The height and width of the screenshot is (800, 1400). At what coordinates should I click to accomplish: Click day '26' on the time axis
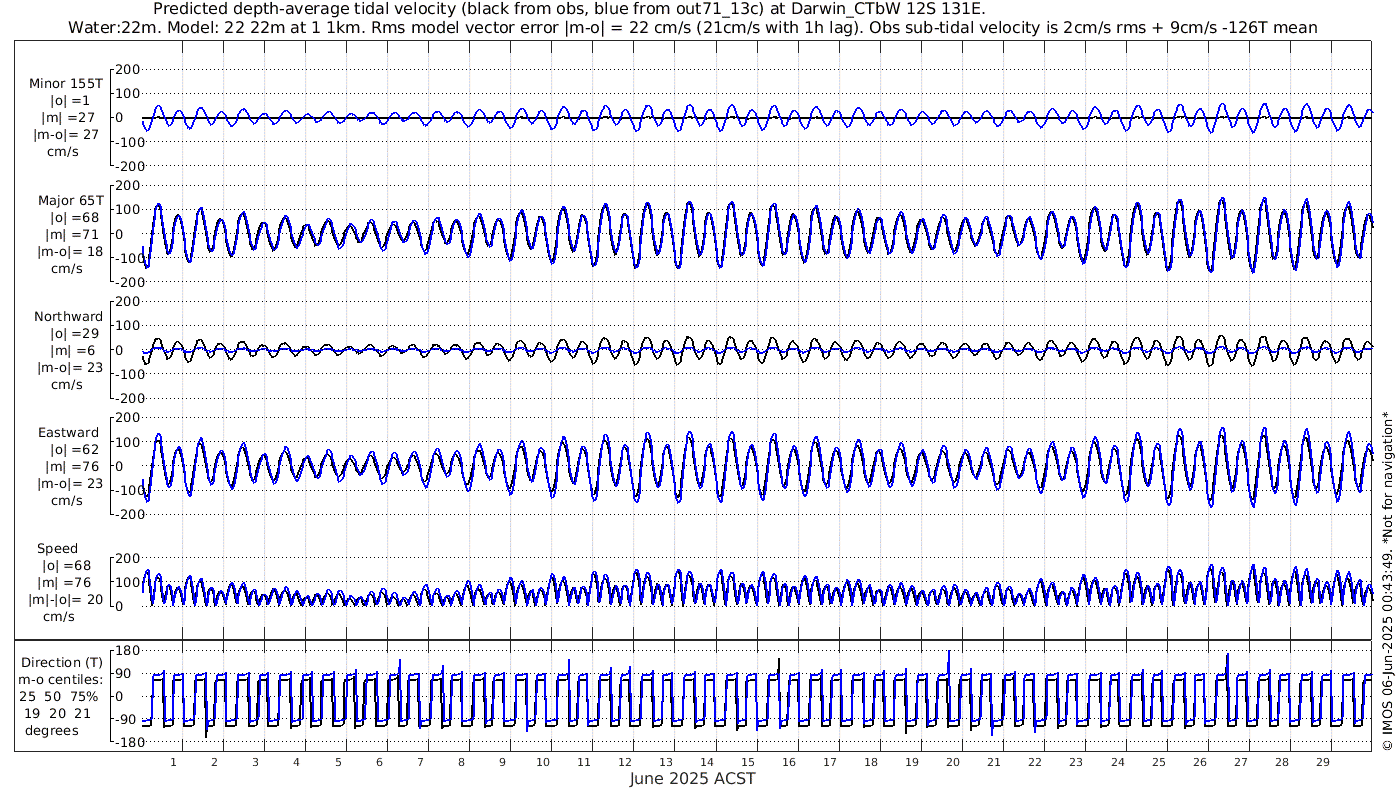(x=1199, y=762)
